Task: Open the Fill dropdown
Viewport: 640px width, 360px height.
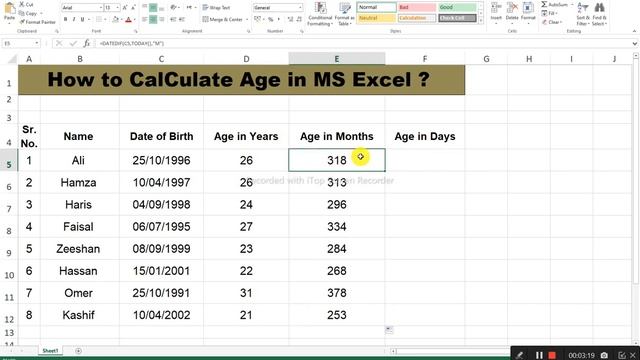Action: pos(551,13)
